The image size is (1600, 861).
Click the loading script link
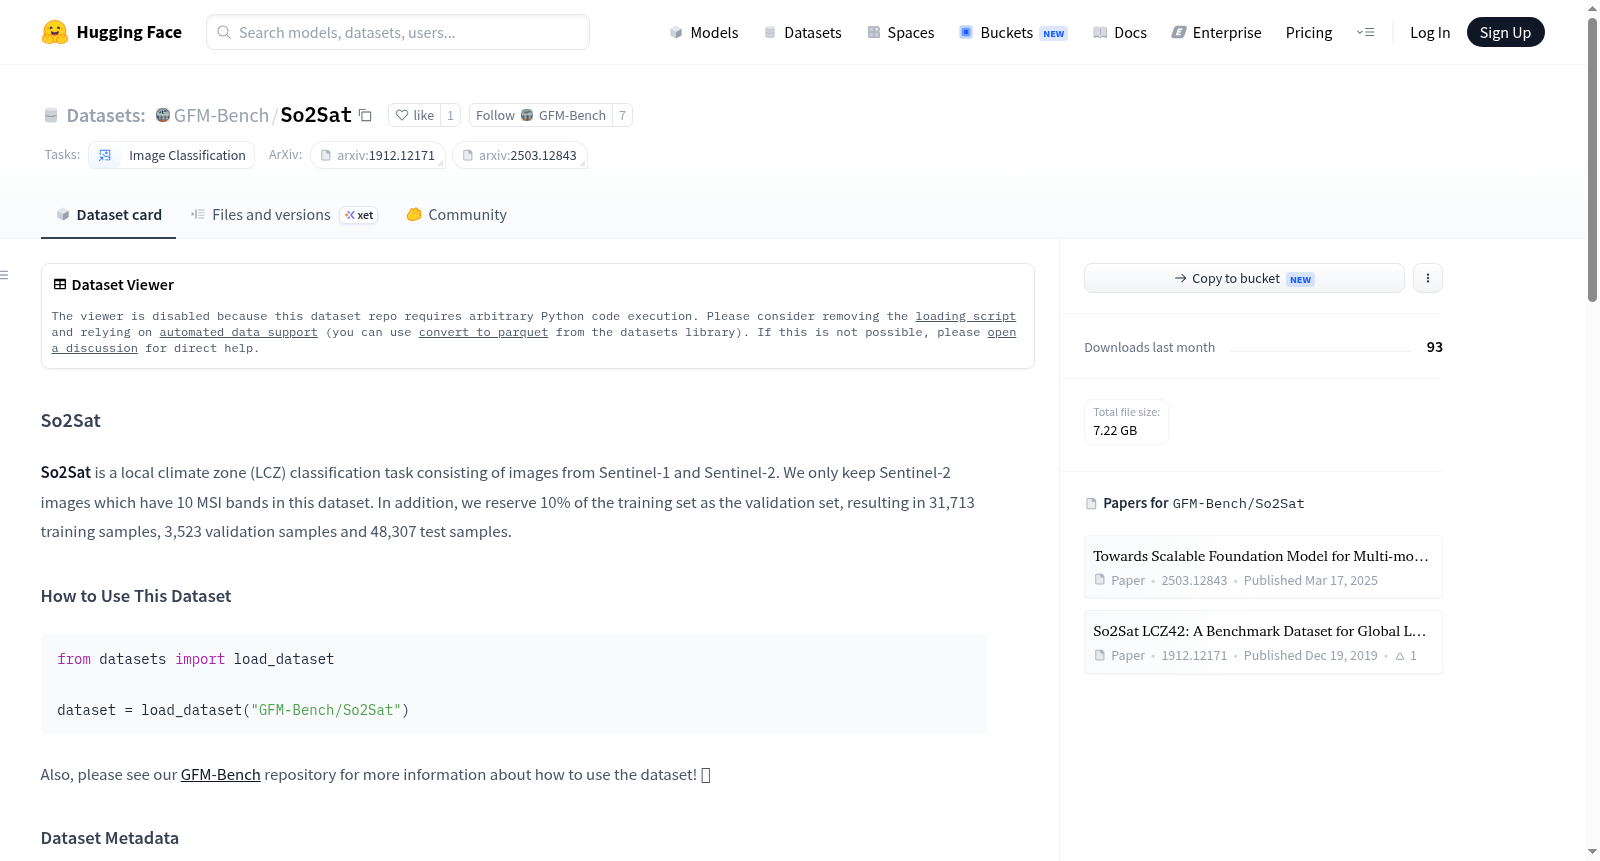[x=965, y=316]
